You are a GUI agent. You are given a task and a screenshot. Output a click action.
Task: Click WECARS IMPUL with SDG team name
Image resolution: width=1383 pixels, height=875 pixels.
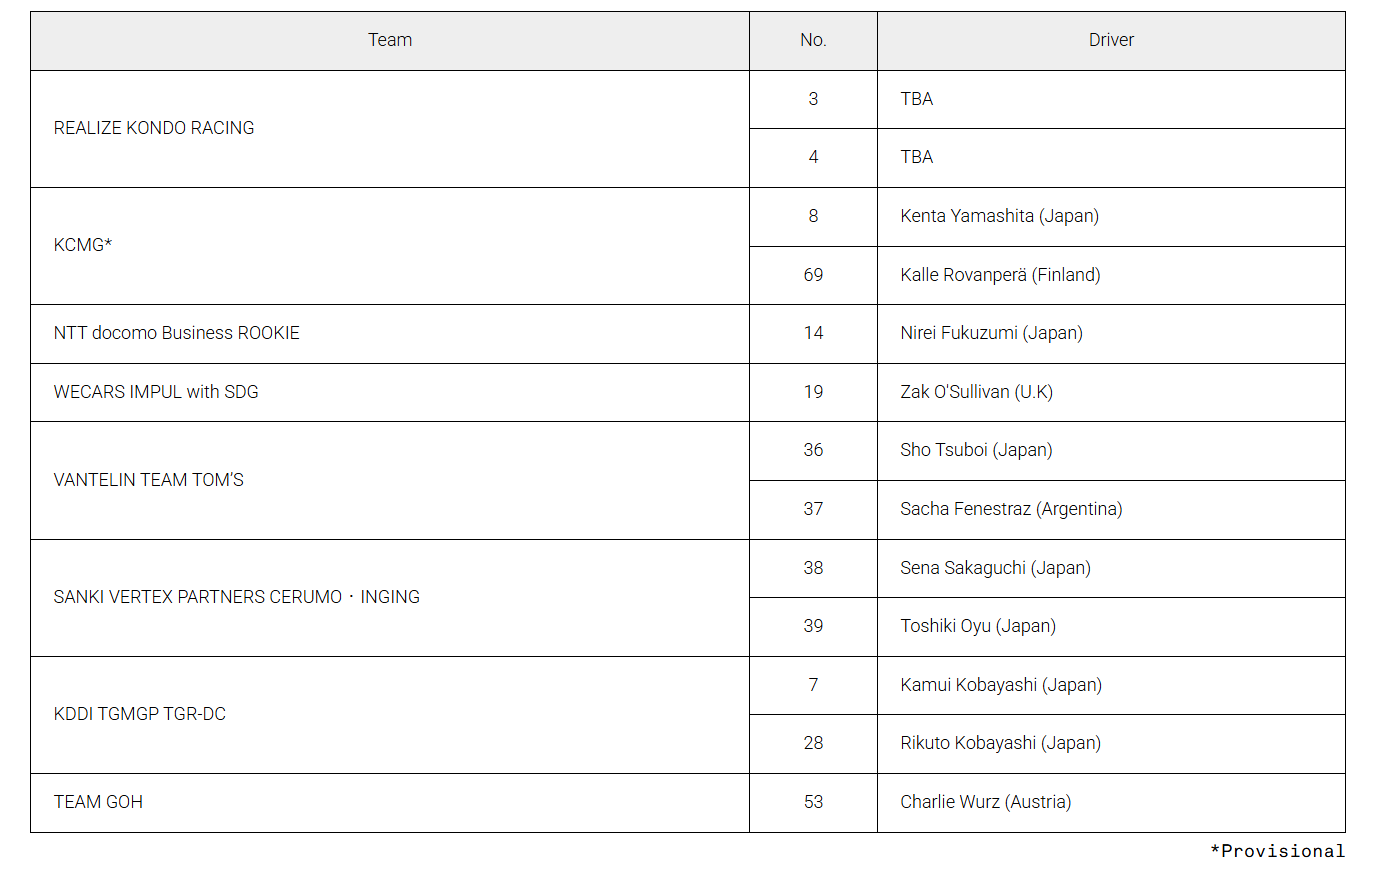156,392
